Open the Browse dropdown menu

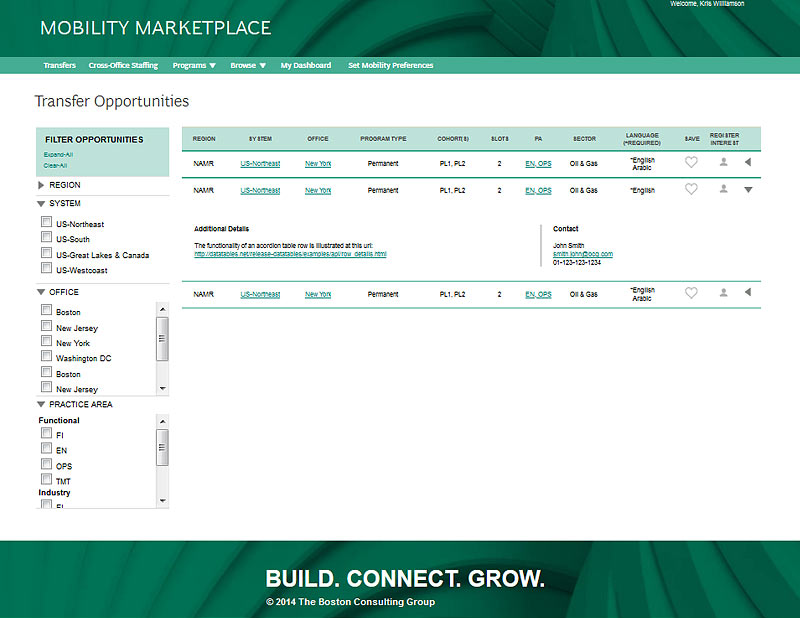pyautogui.click(x=248, y=66)
